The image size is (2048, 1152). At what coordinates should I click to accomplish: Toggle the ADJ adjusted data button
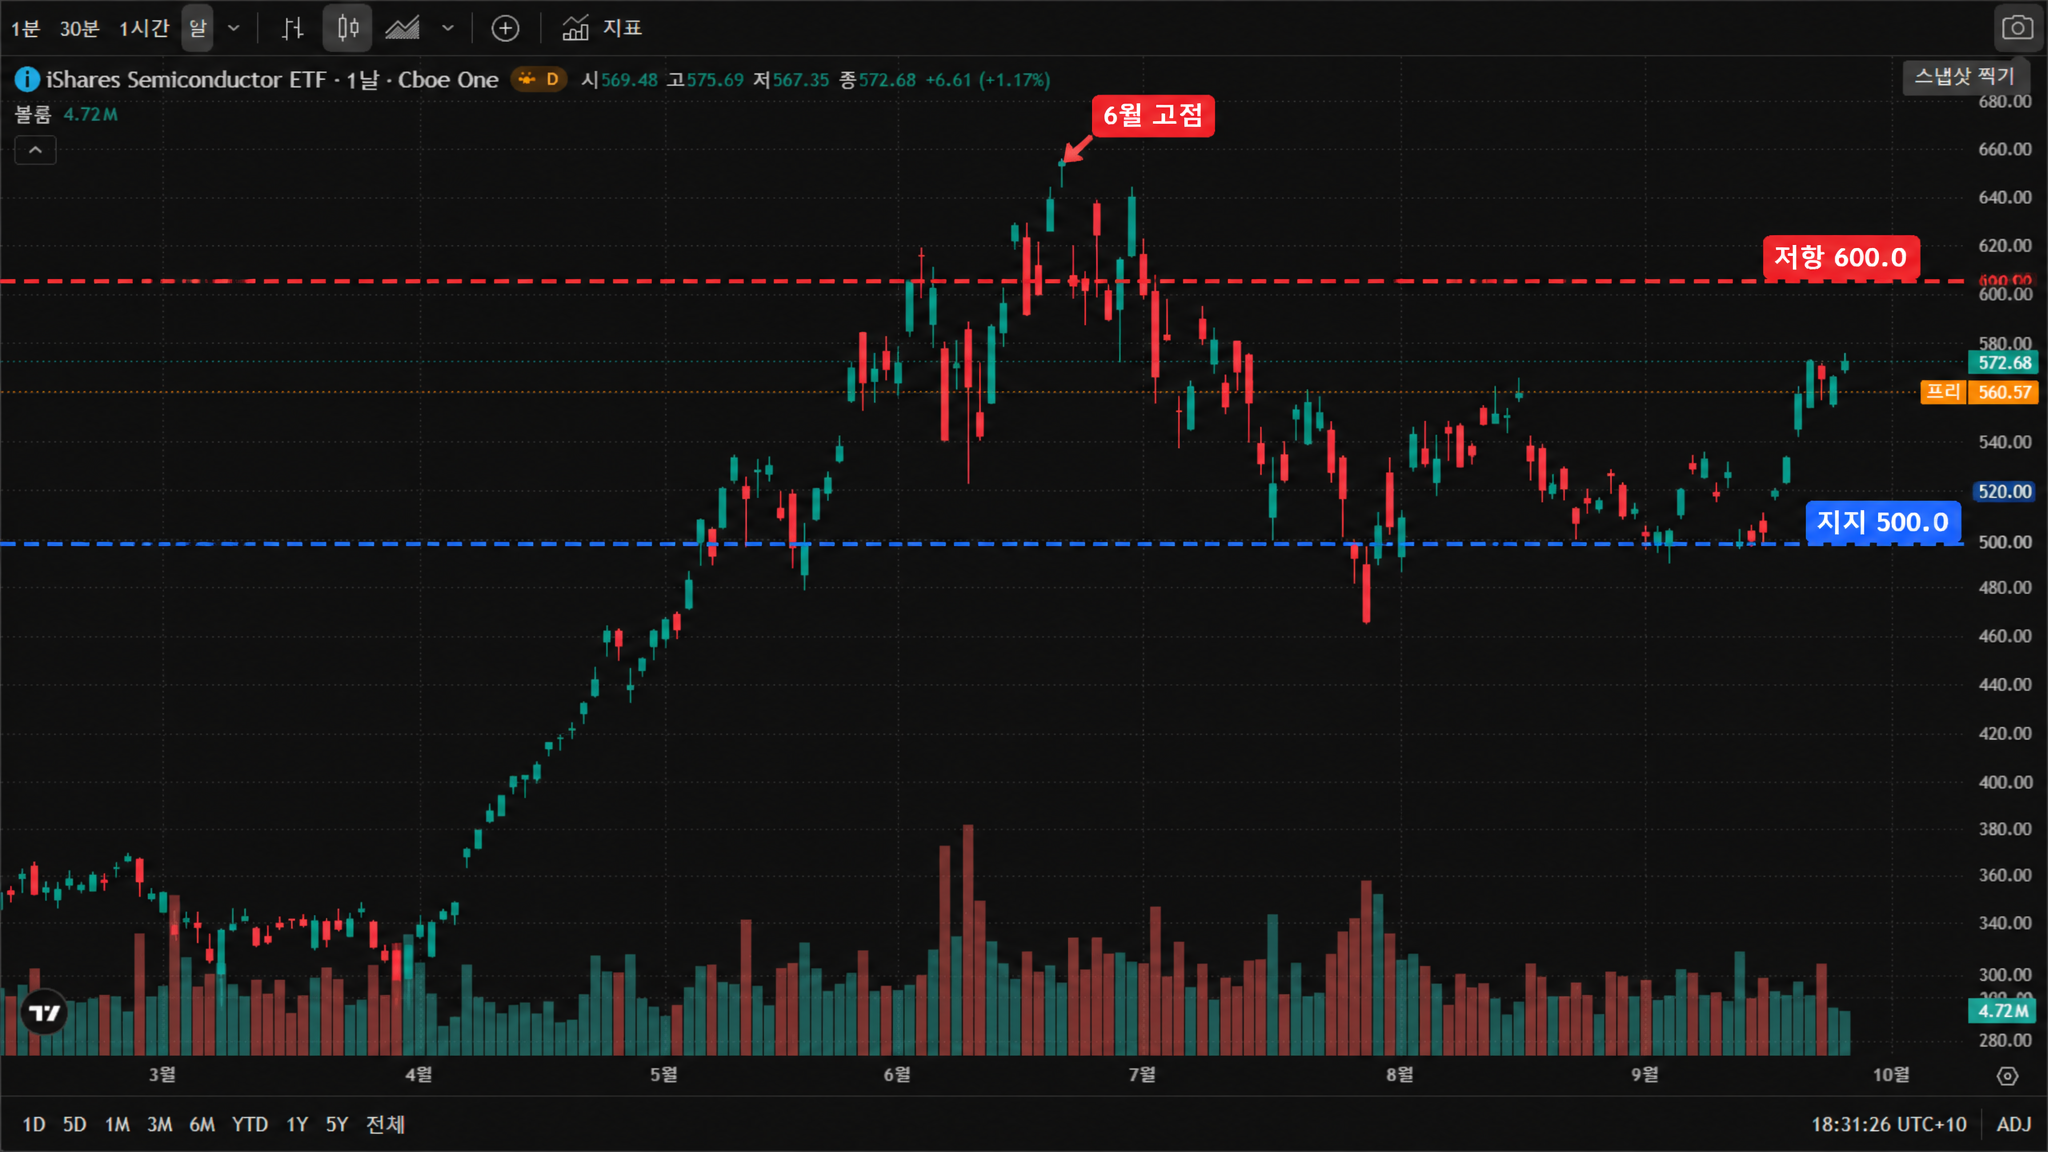click(2014, 1124)
